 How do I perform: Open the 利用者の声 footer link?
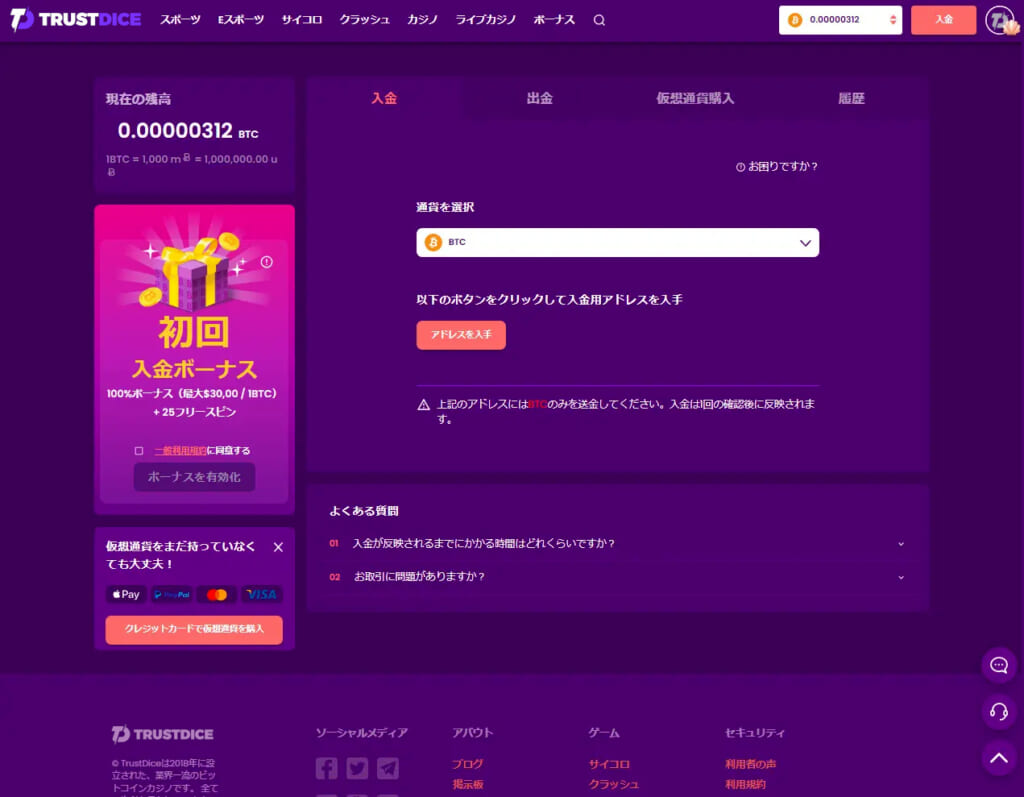(x=750, y=764)
